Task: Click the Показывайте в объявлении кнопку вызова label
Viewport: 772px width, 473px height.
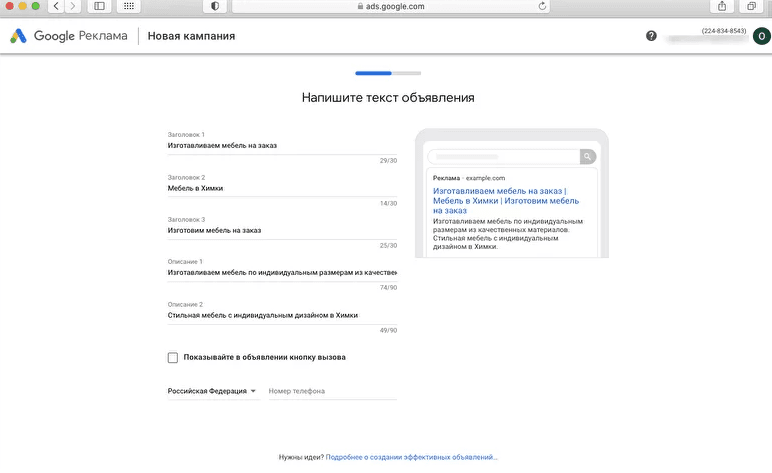Action: 264,357
